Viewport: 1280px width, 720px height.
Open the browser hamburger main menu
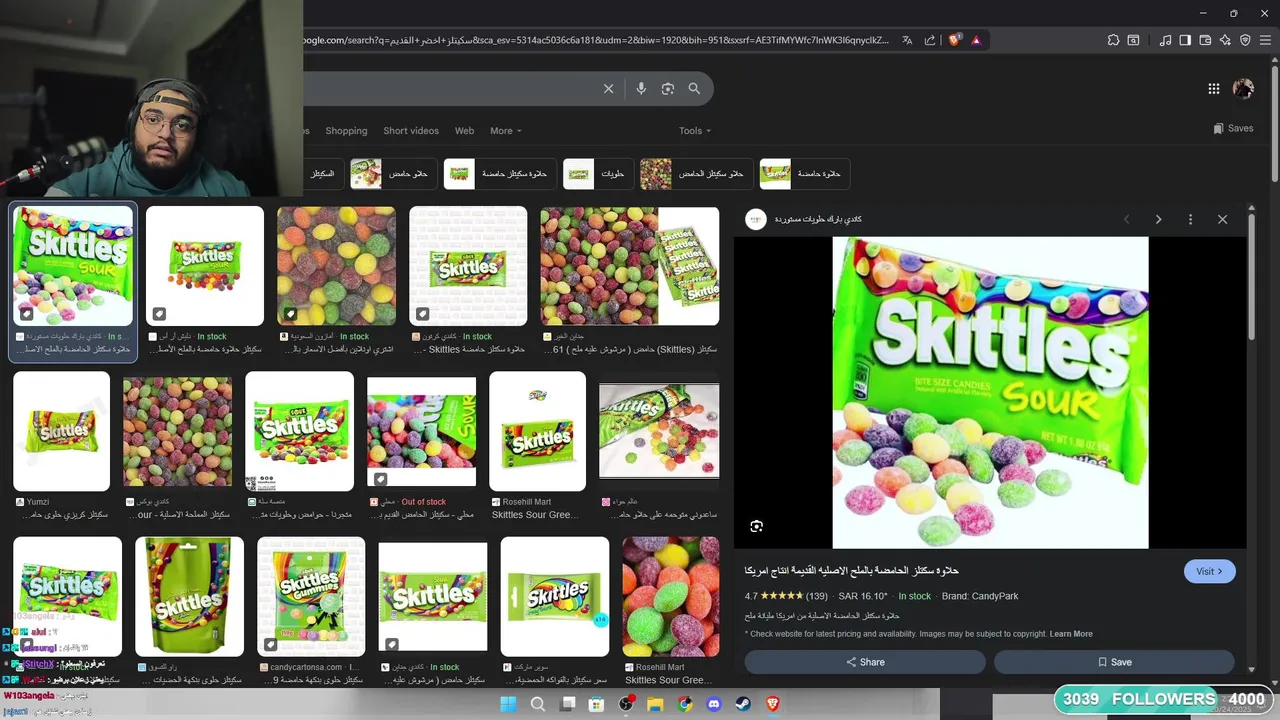[x=1265, y=40]
